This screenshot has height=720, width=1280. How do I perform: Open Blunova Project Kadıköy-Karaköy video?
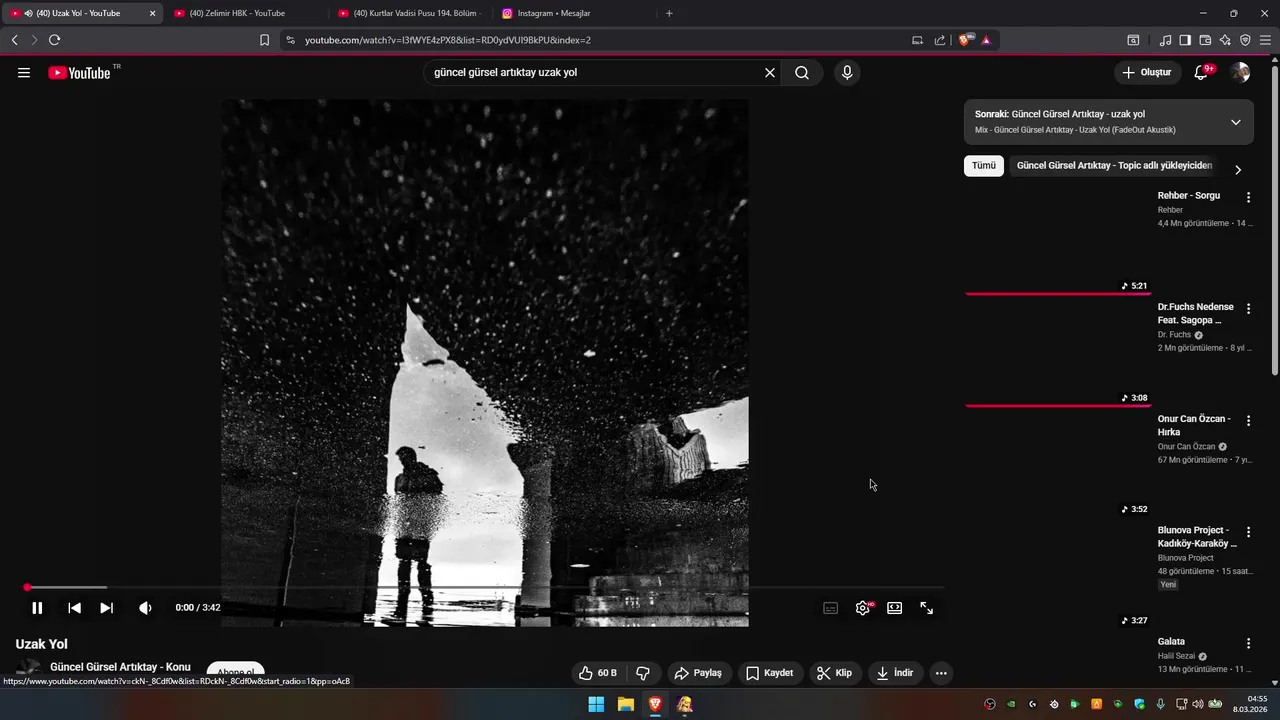(1197, 537)
